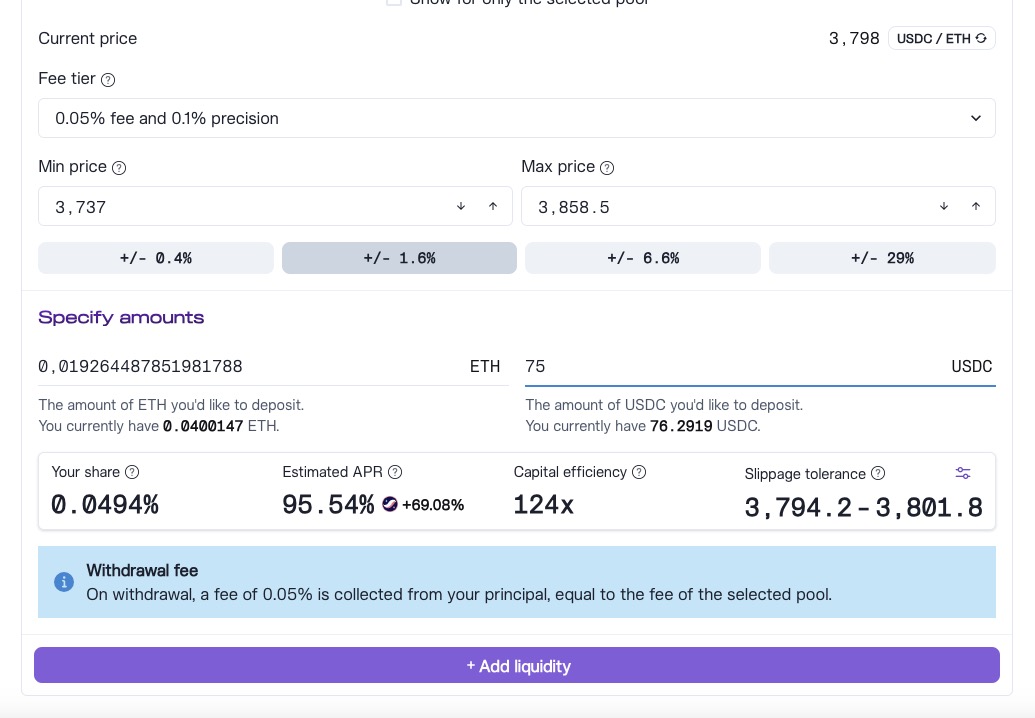Decrease Max price with down arrow

[x=944, y=207]
